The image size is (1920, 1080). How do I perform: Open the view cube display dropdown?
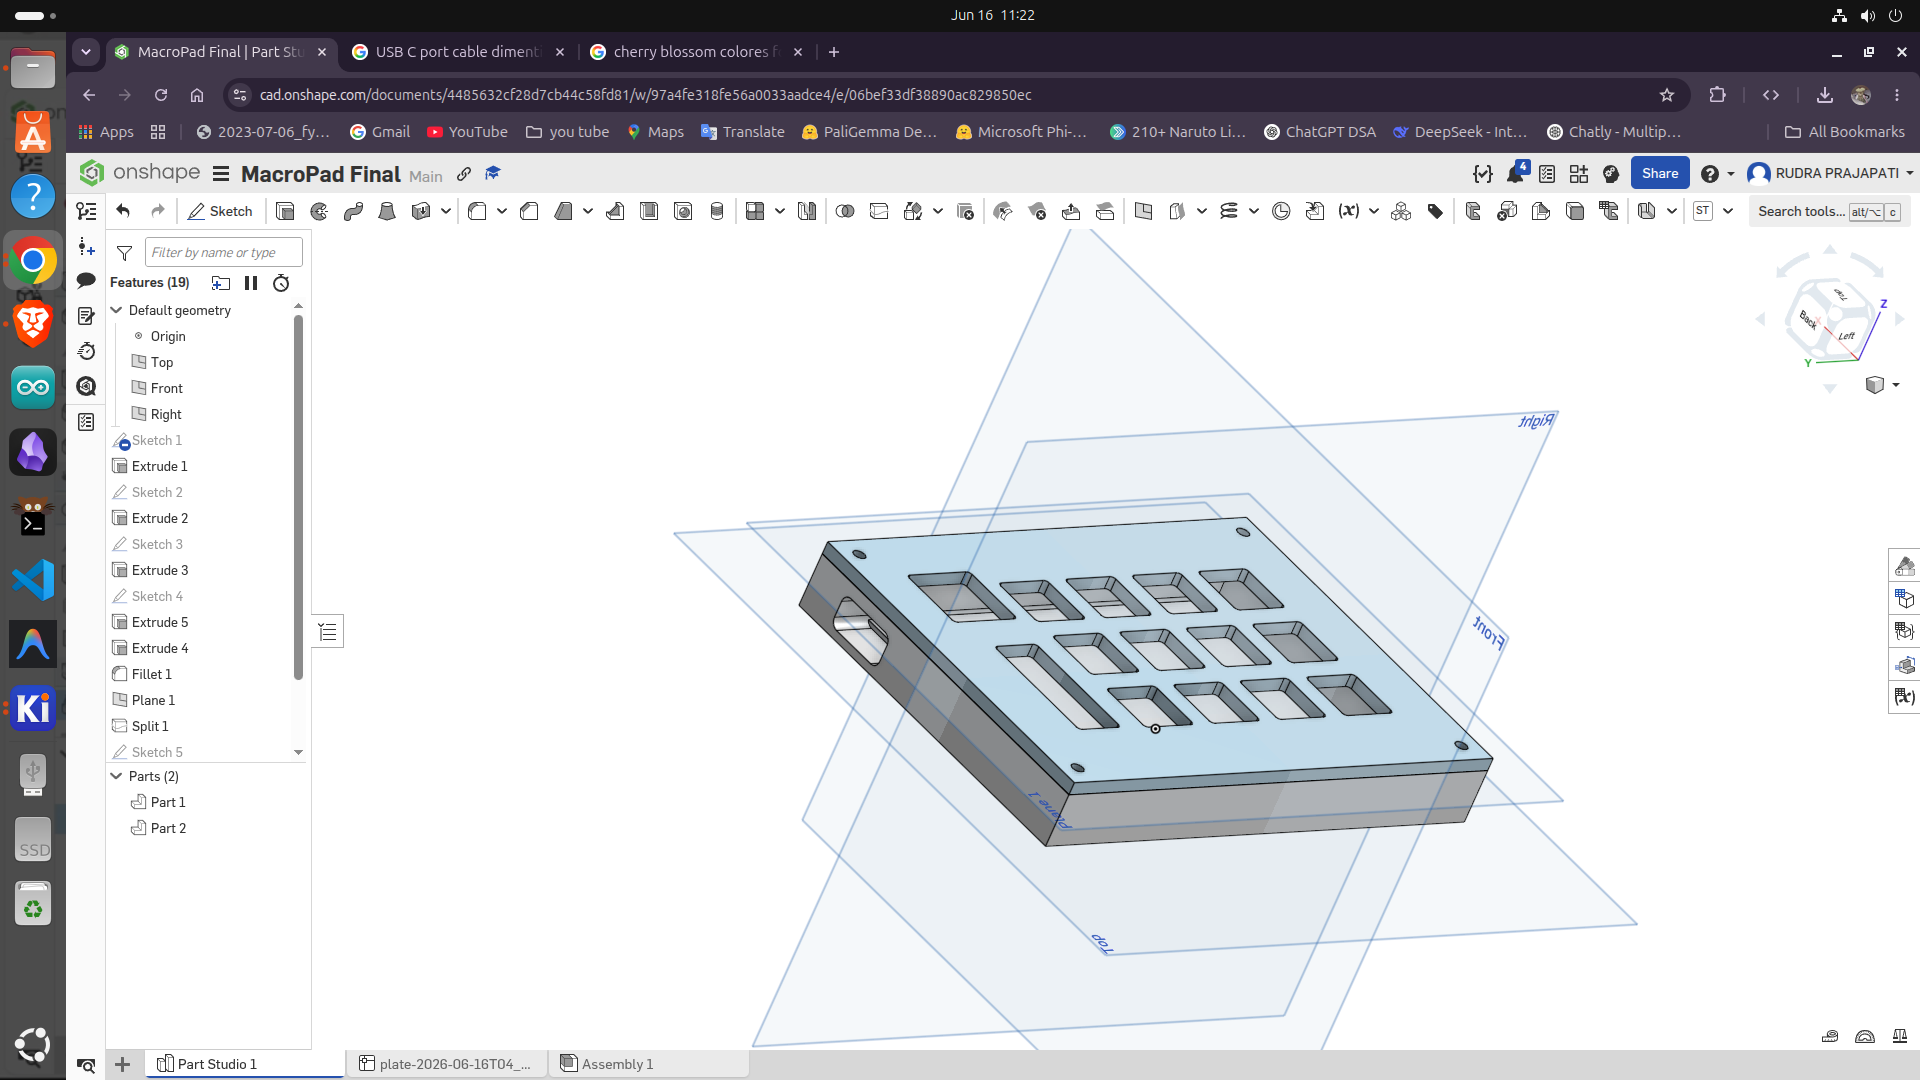(1882, 385)
